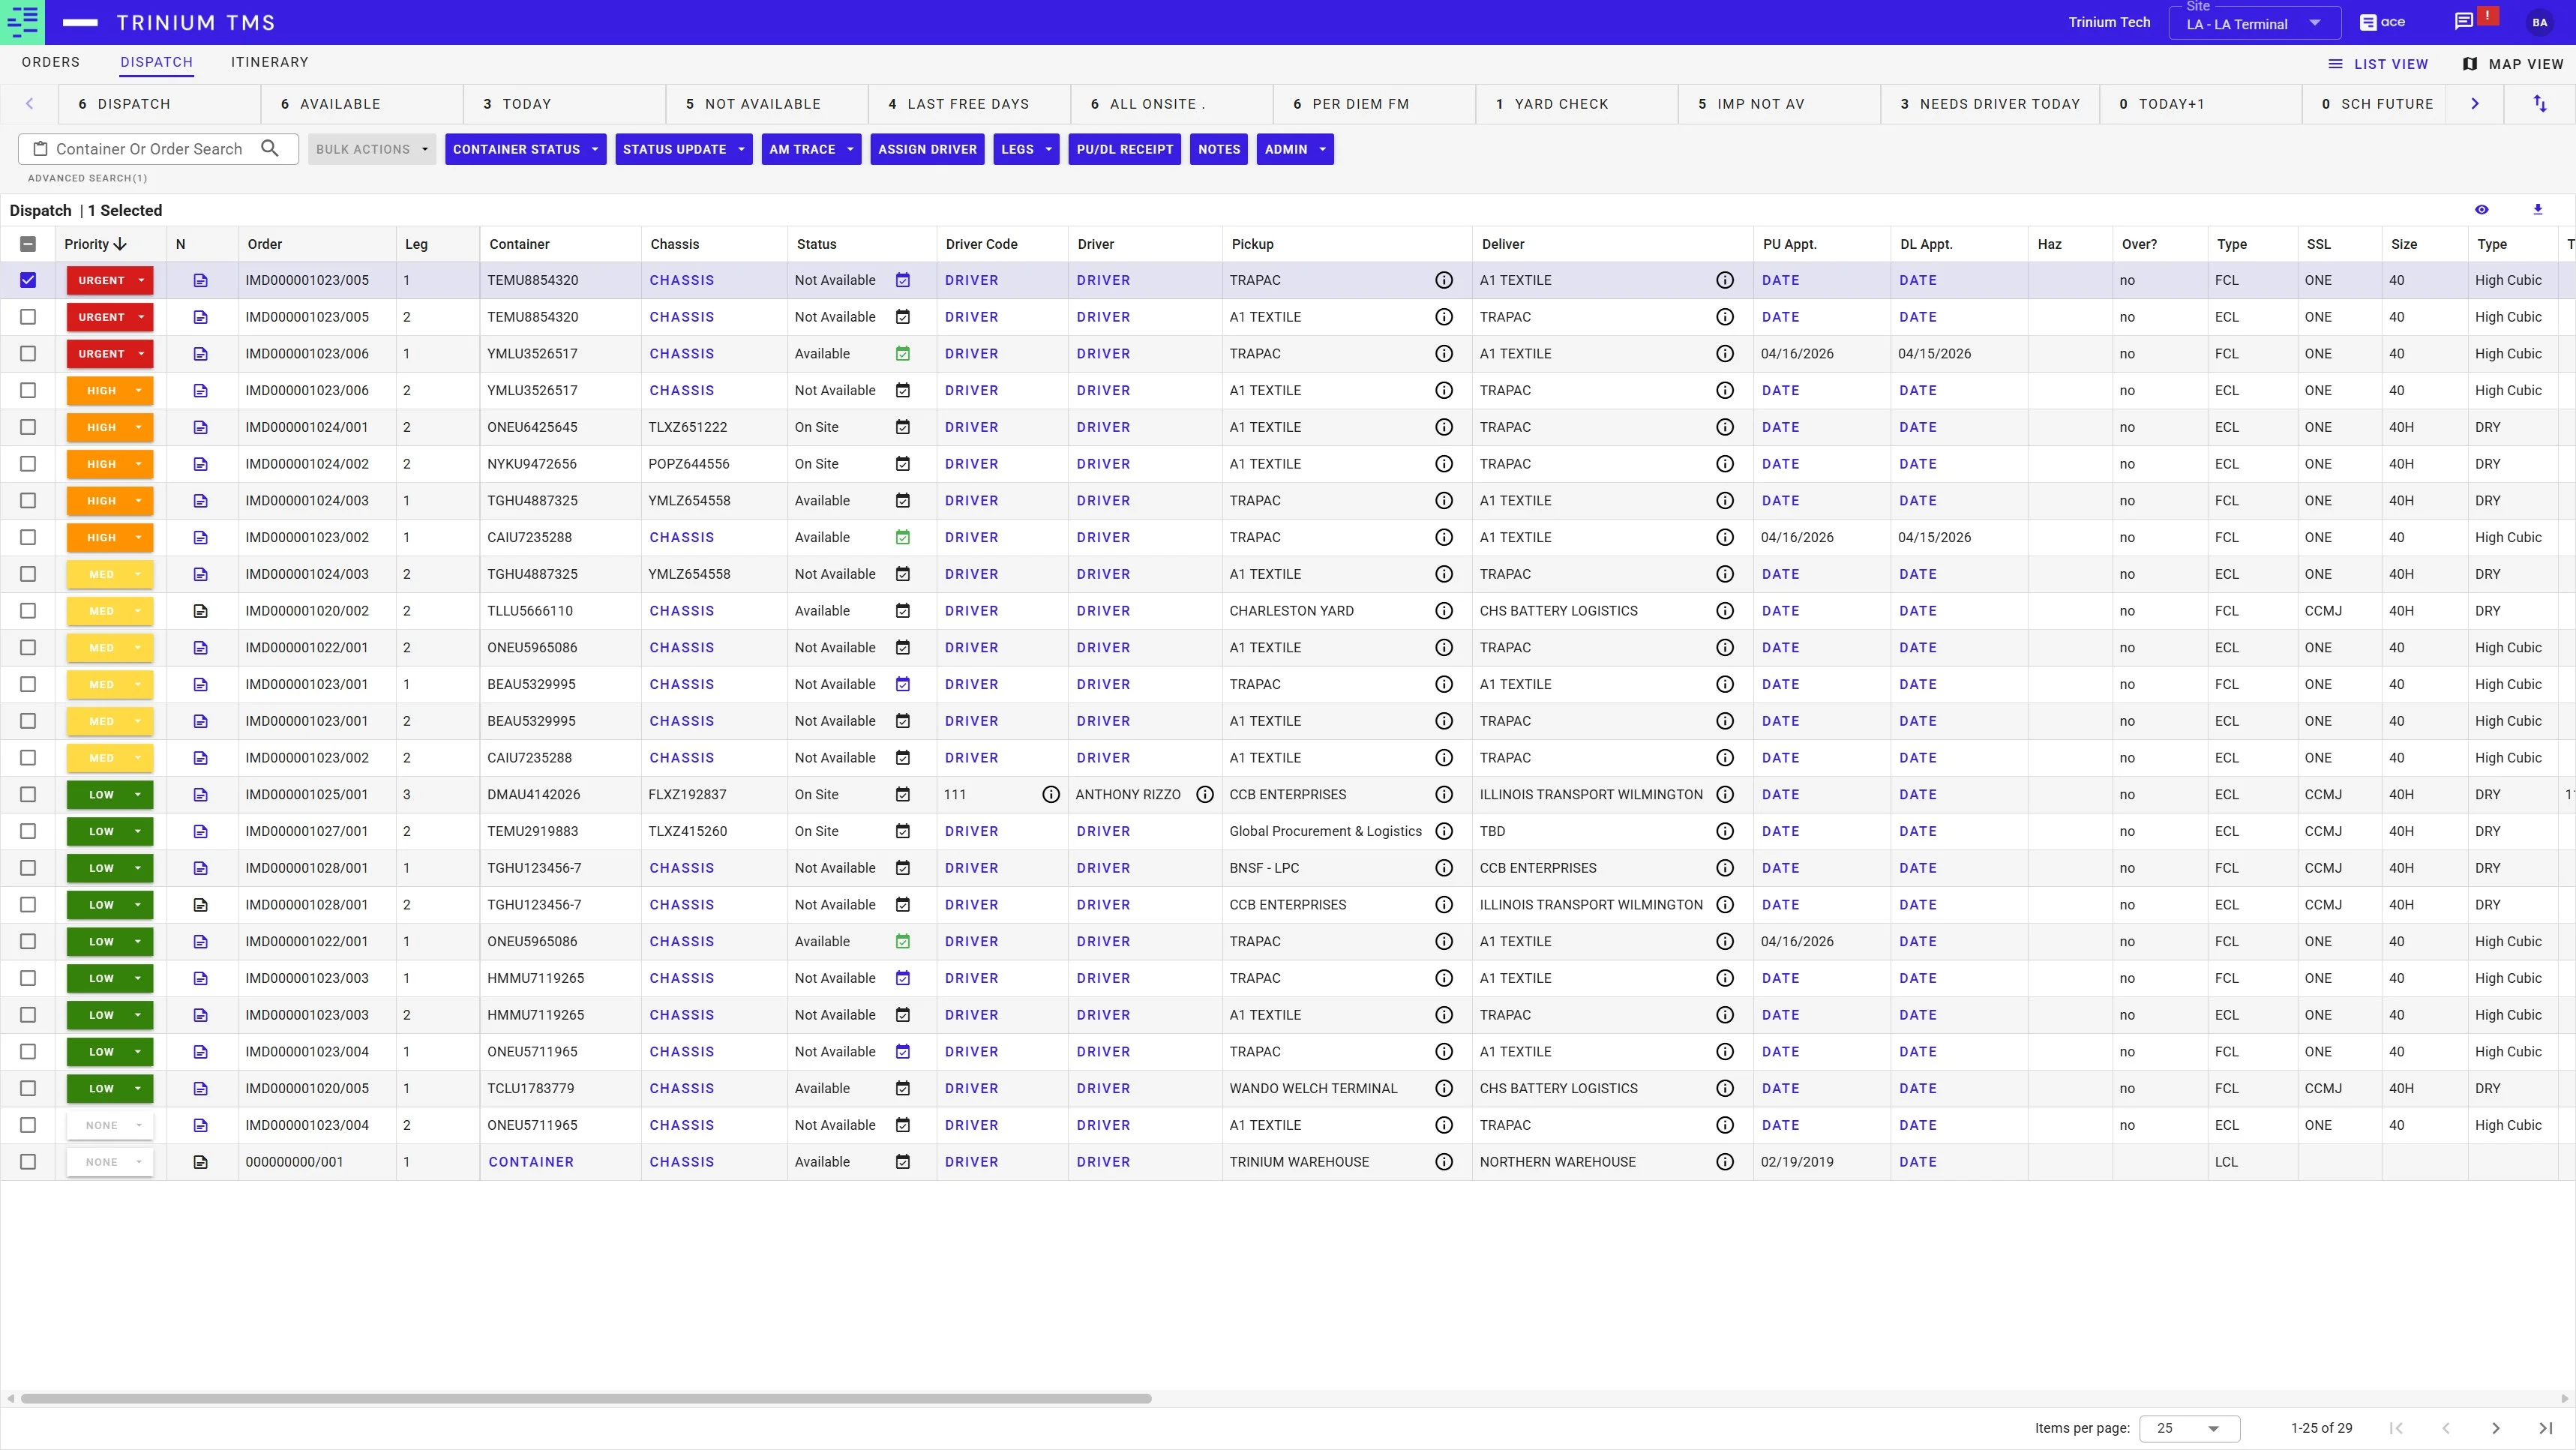Screen dimensions: 2576x1450
Task: Click info icon beside CHARLESTON YARD pickup
Action: pyautogui.click(x=1443, y=611)
